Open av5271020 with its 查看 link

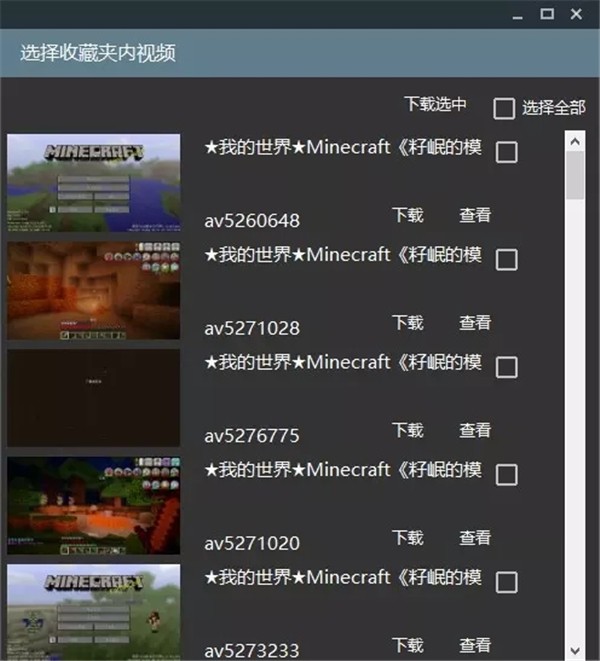[x=475, y=537]
